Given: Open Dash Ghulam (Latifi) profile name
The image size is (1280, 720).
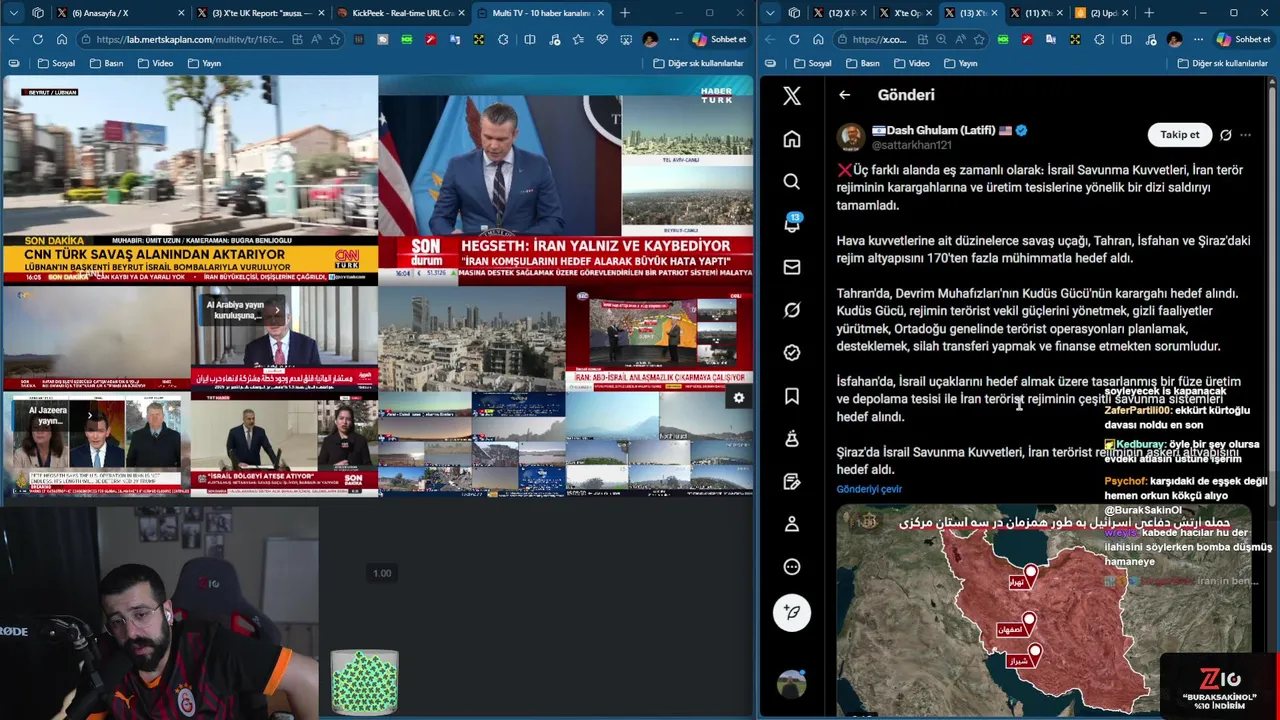Looking at the screenshot, I should pos(940,130).
